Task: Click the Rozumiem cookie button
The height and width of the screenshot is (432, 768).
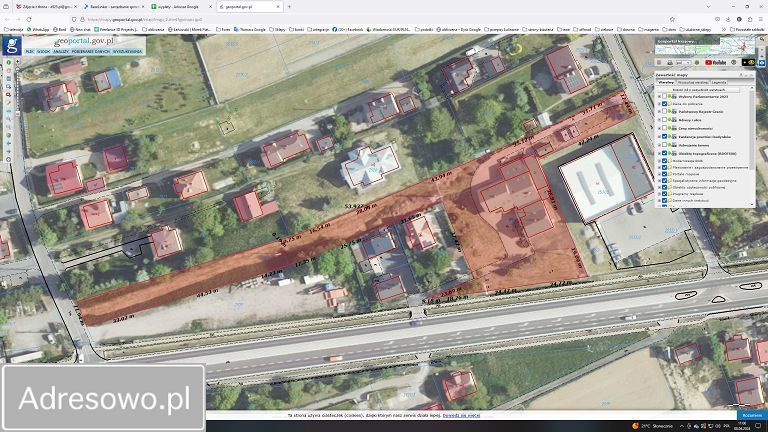Action: 751,414
